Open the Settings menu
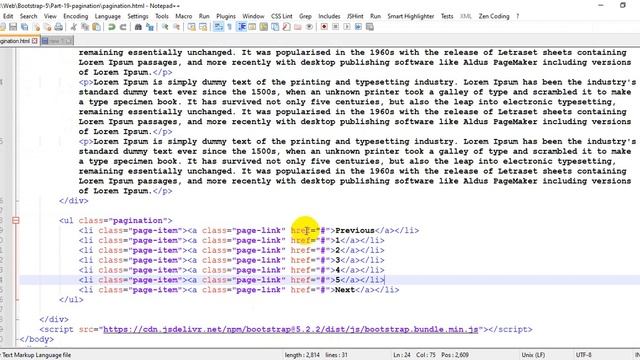 click(138, 16)
